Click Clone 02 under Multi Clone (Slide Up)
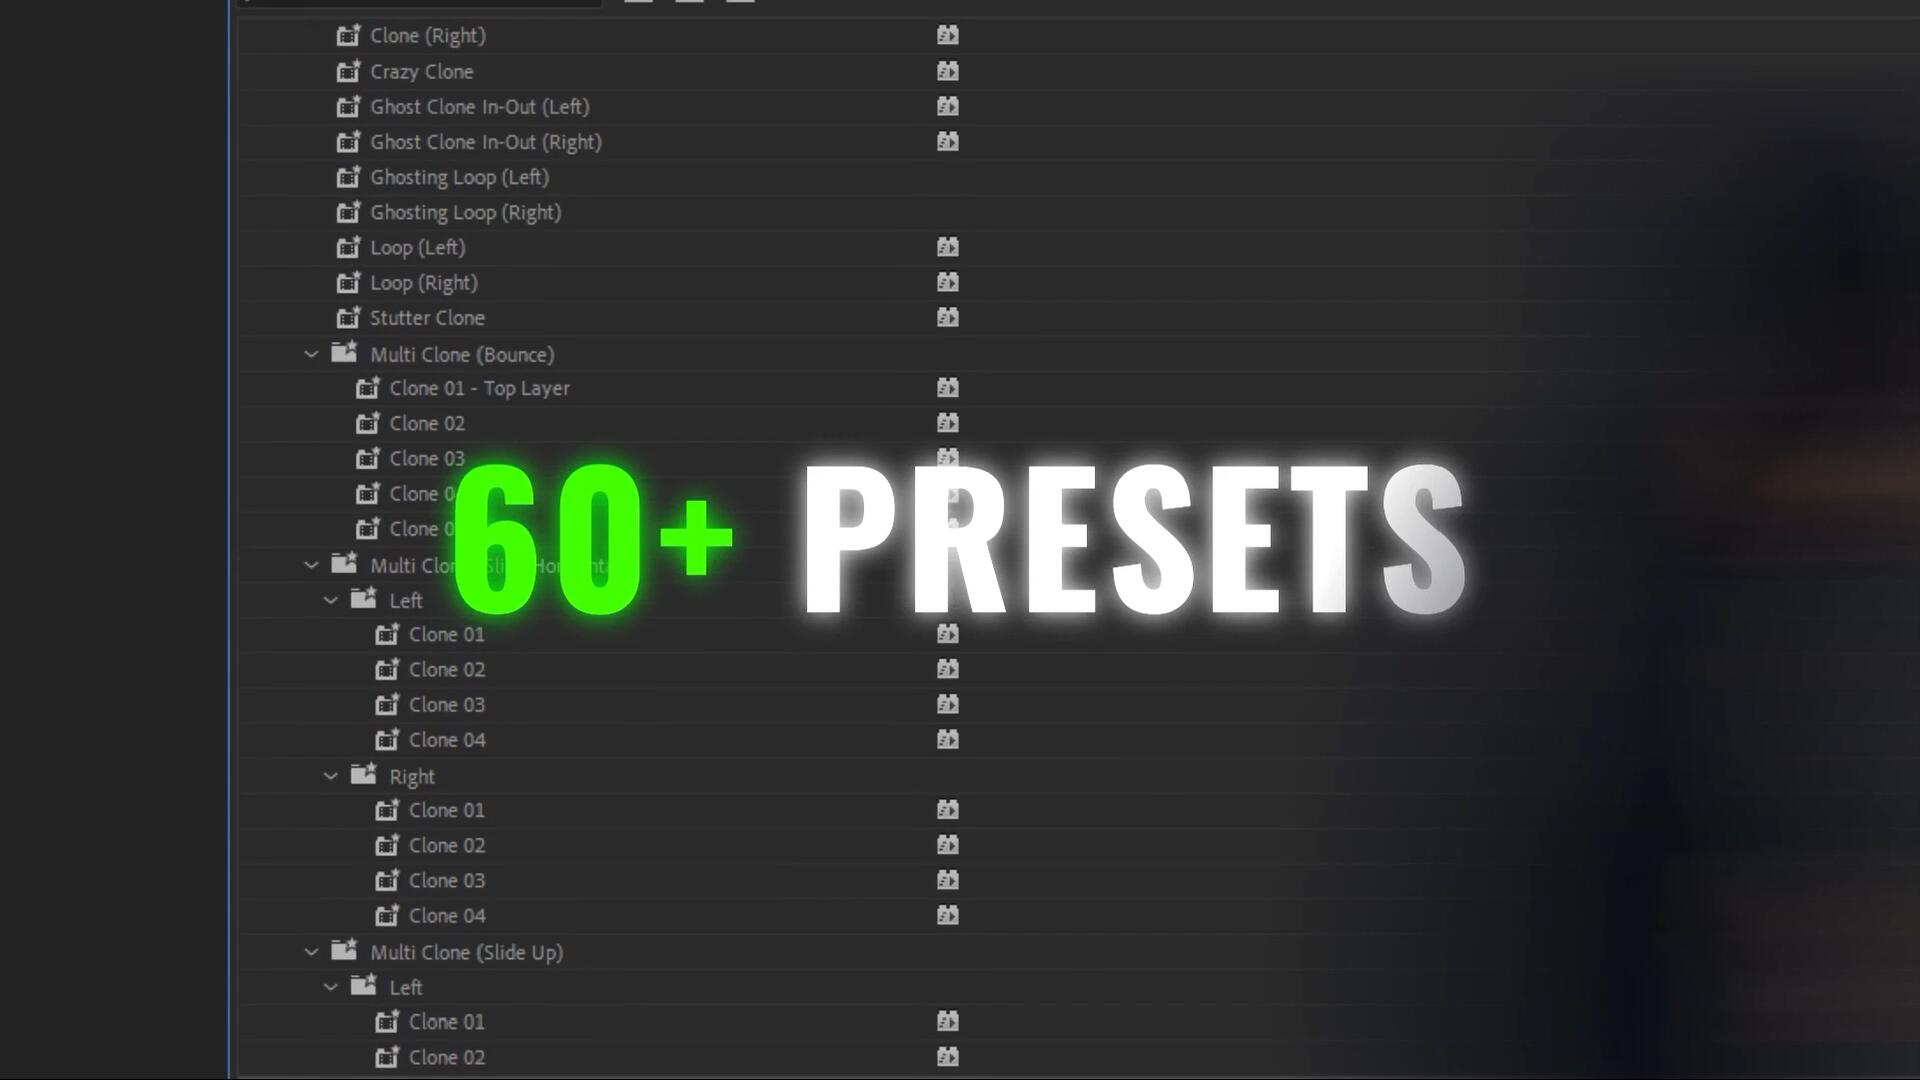The width and height of the screenshot is (1920, 1080). click(x=447, y=1056)
